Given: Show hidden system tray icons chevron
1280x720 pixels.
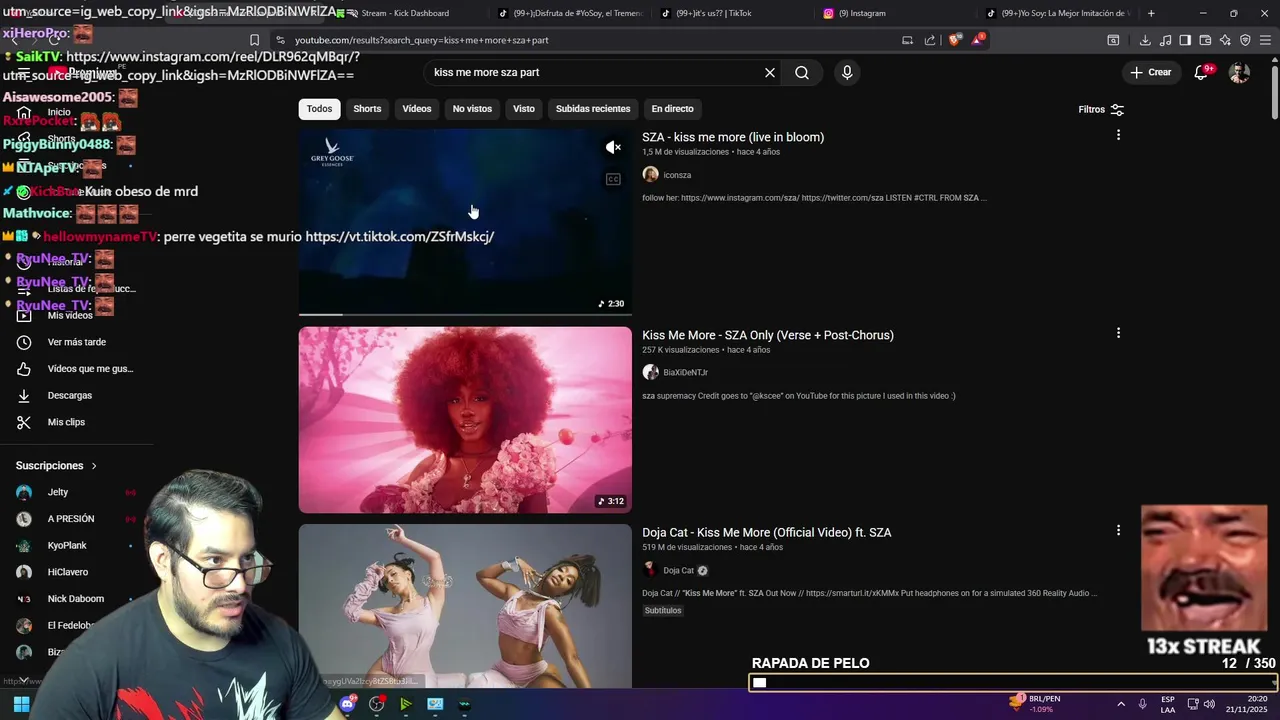Looking at the screenshot, I should (1120, 704).
